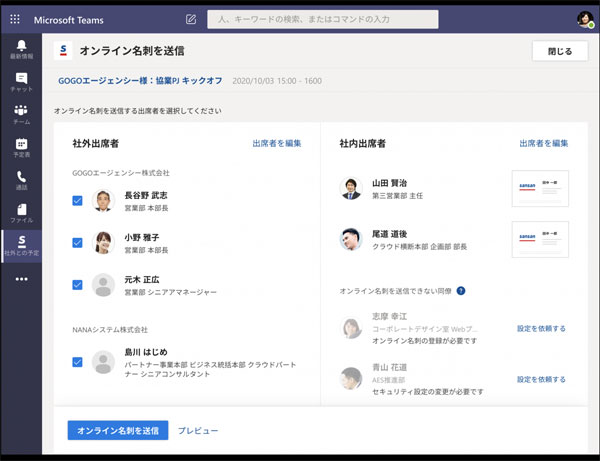Toggle the checkbox for 小野 雅子
The height and width of the screenshot is (461, 600).
77,242
